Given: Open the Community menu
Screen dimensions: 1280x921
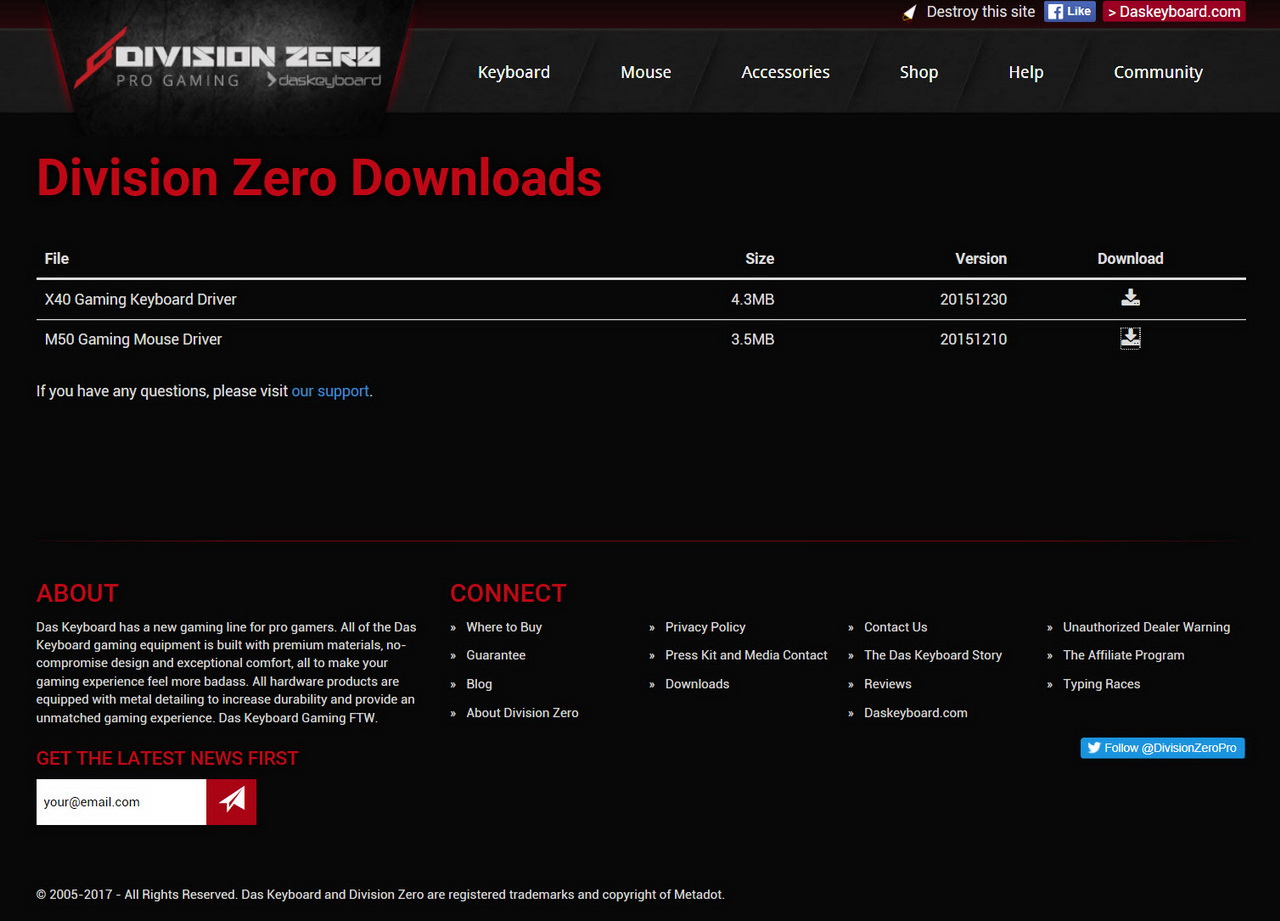Looking at the screenshot, I should click(1158, 72).
